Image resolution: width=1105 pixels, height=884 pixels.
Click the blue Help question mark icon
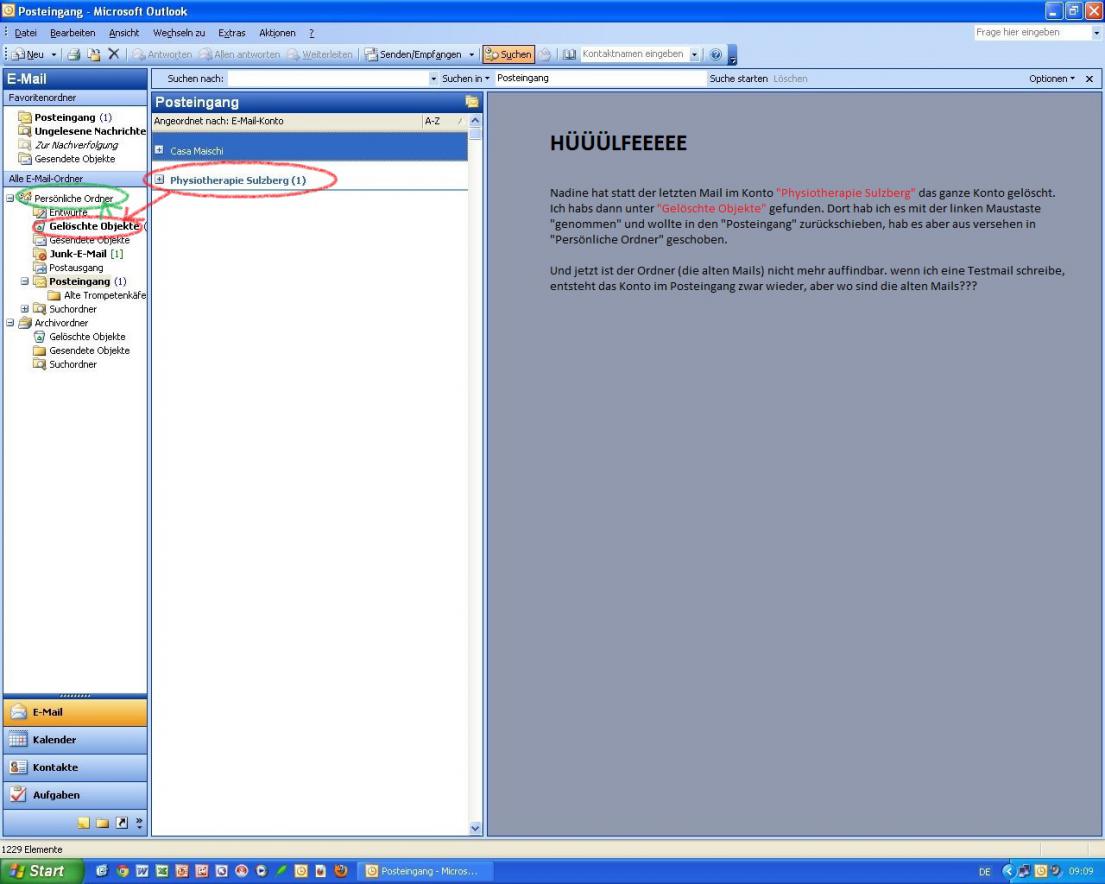(715, 54)
